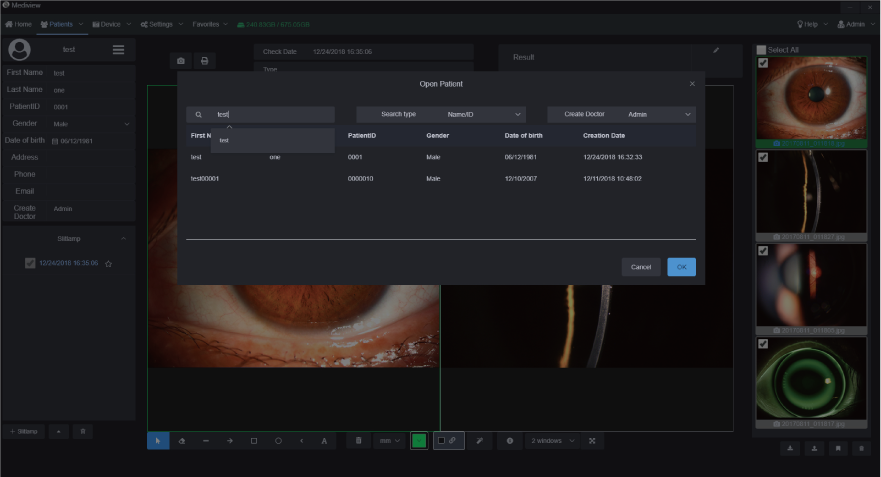Click the trash icon beside the mm unit
This screenshot has height=477, width=881.
(x=358, y=440)
